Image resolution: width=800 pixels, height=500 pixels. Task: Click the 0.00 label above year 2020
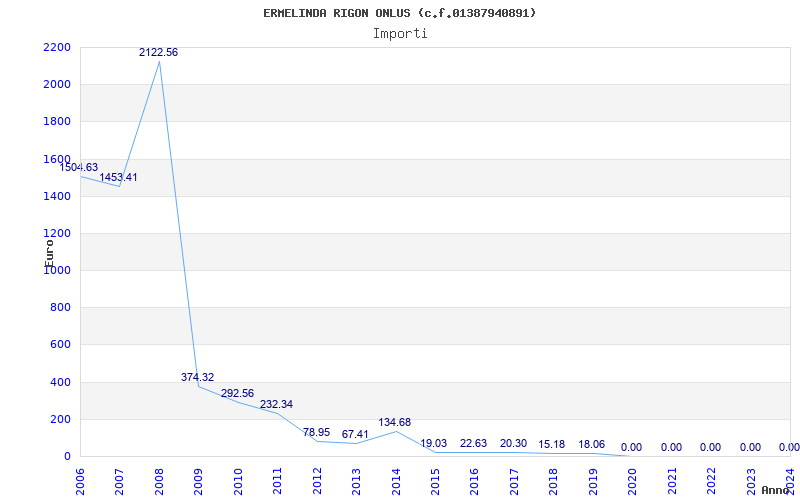pos(632,447)
